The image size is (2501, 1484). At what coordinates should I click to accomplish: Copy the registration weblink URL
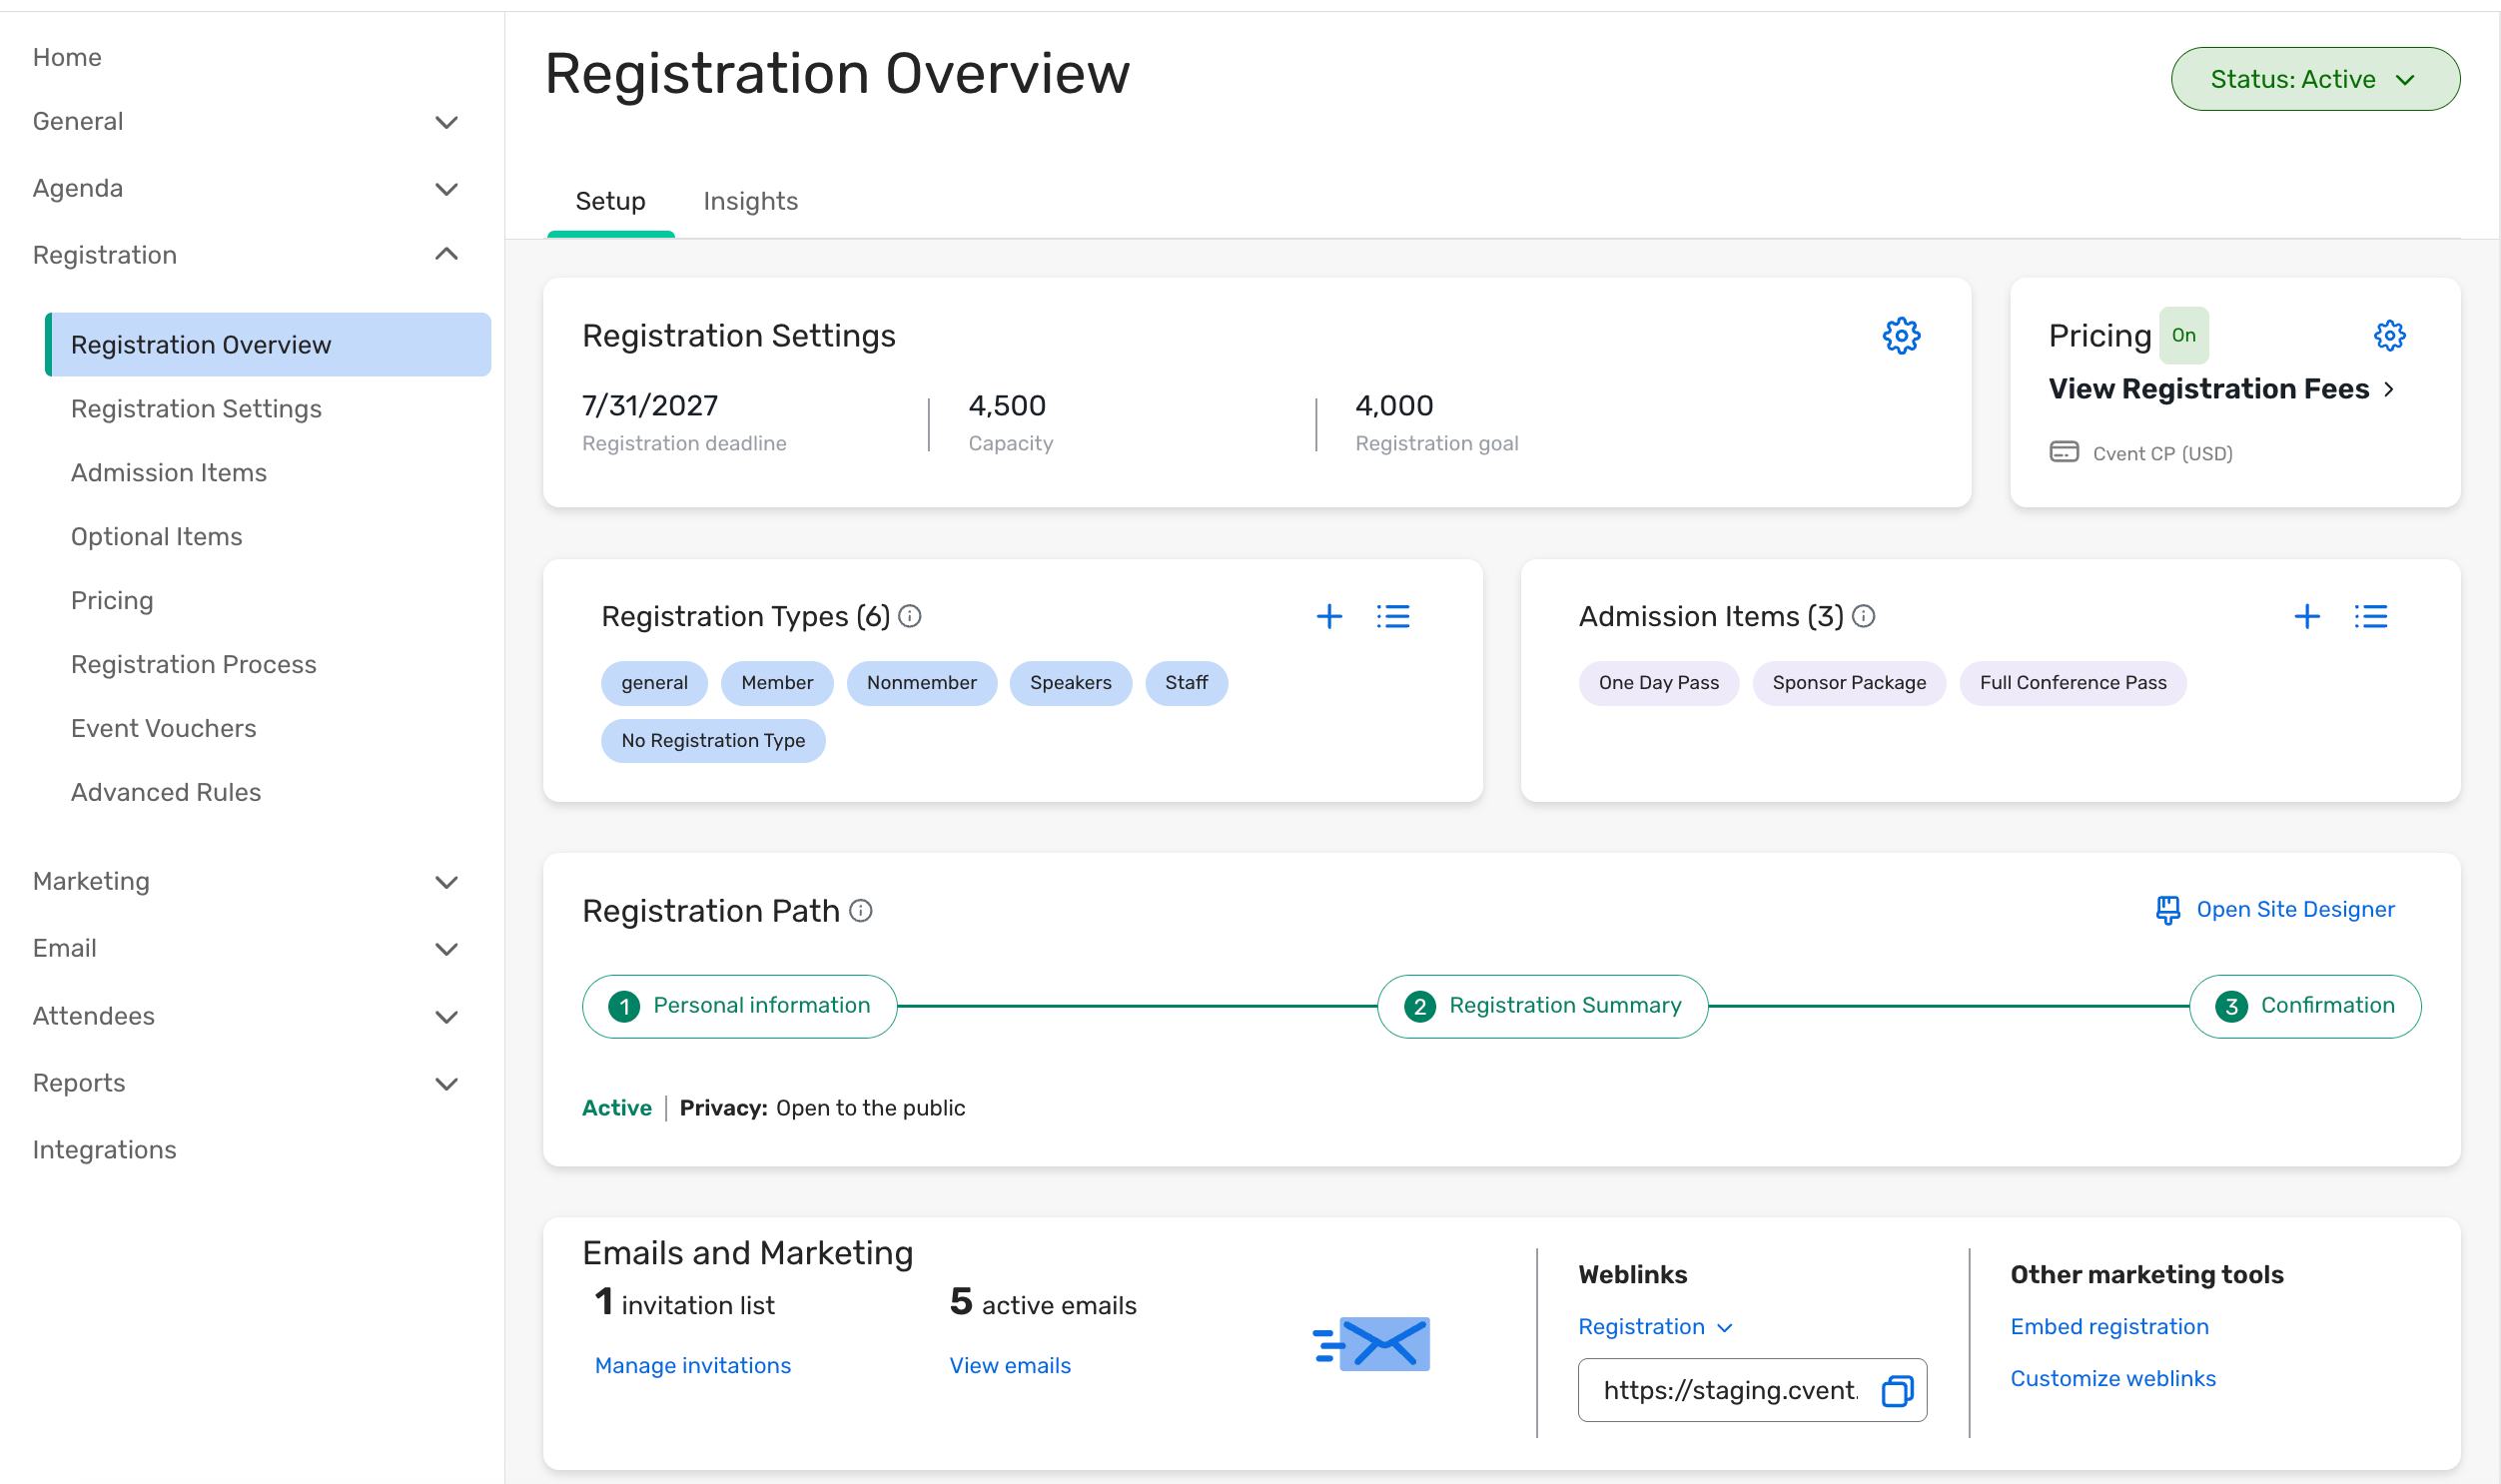pyautogui.click(x=1896, y=1390)
